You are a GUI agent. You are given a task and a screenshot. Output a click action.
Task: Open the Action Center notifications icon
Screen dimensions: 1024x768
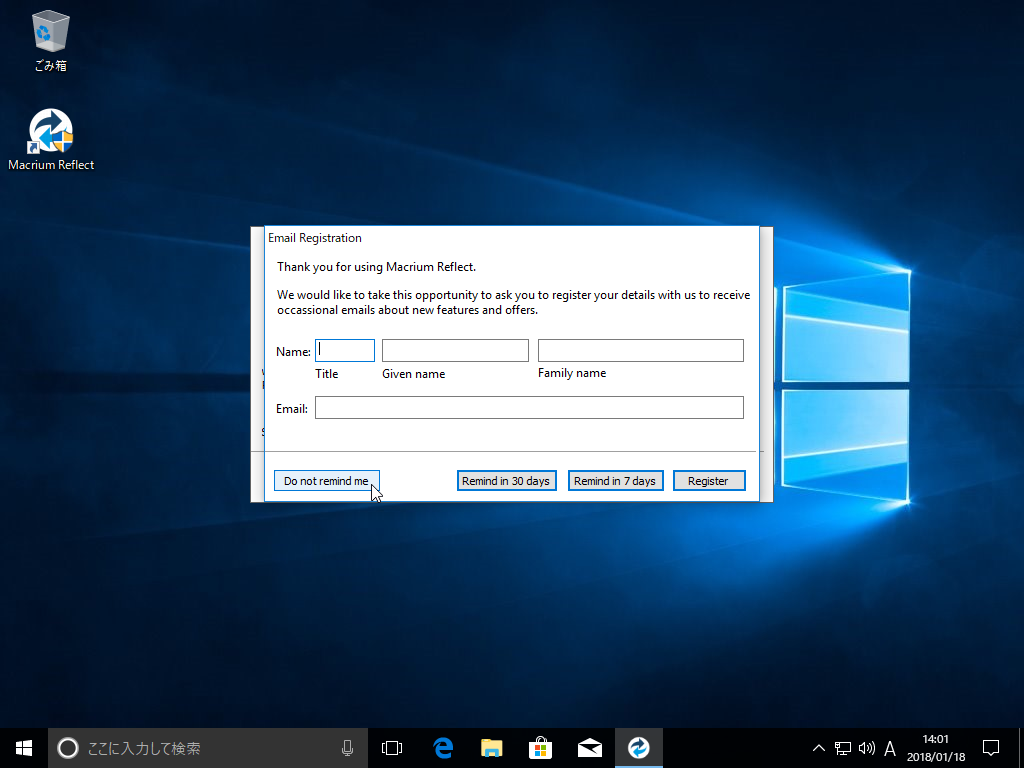pos(991,748)
